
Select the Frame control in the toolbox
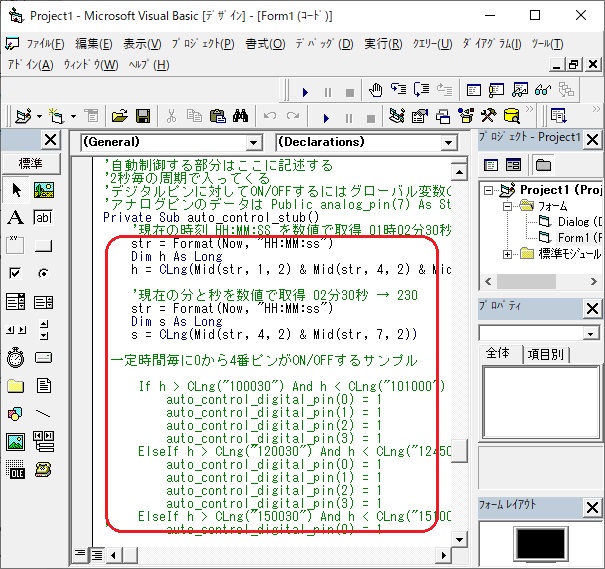pos(16,245)
